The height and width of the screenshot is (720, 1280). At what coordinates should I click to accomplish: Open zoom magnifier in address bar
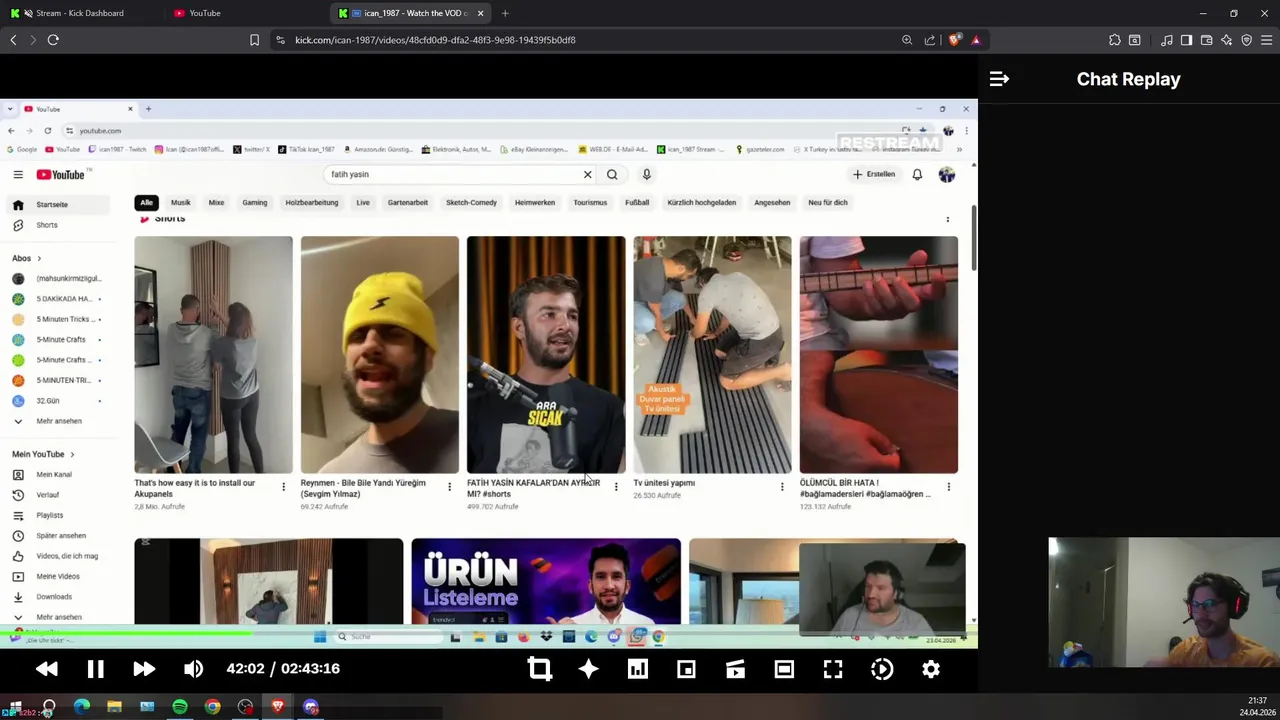pyautogui.click(x=907, y=40)
